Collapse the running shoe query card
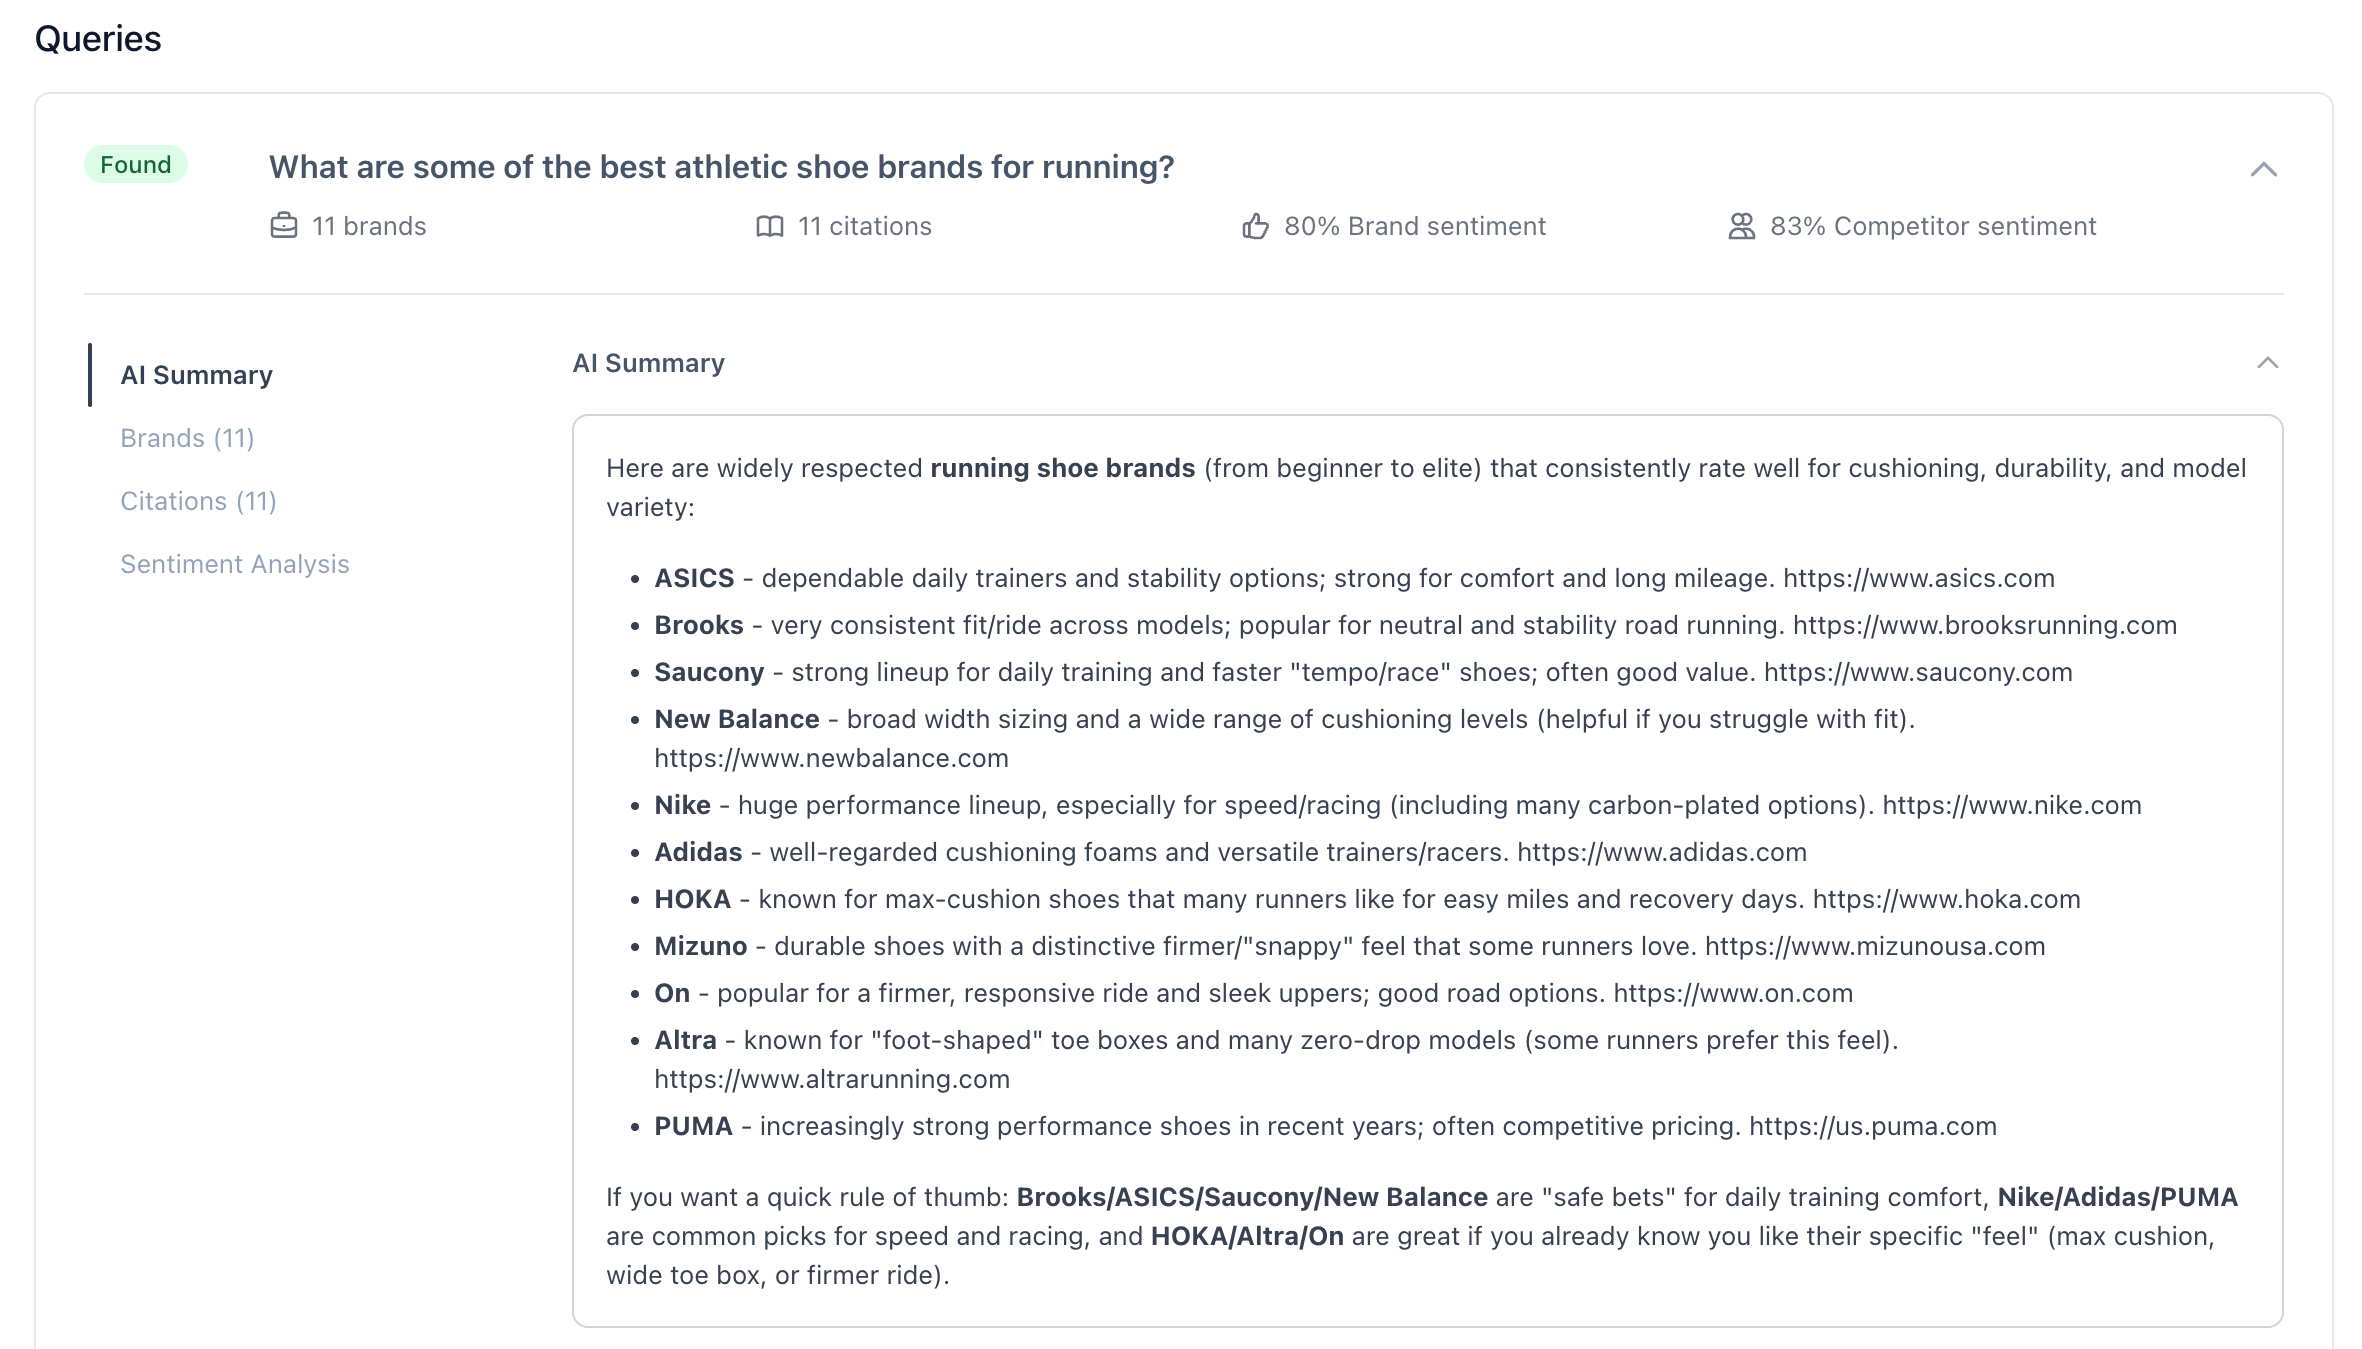The width and height of the screenshot is (2362, 1349). (2264, 169)
